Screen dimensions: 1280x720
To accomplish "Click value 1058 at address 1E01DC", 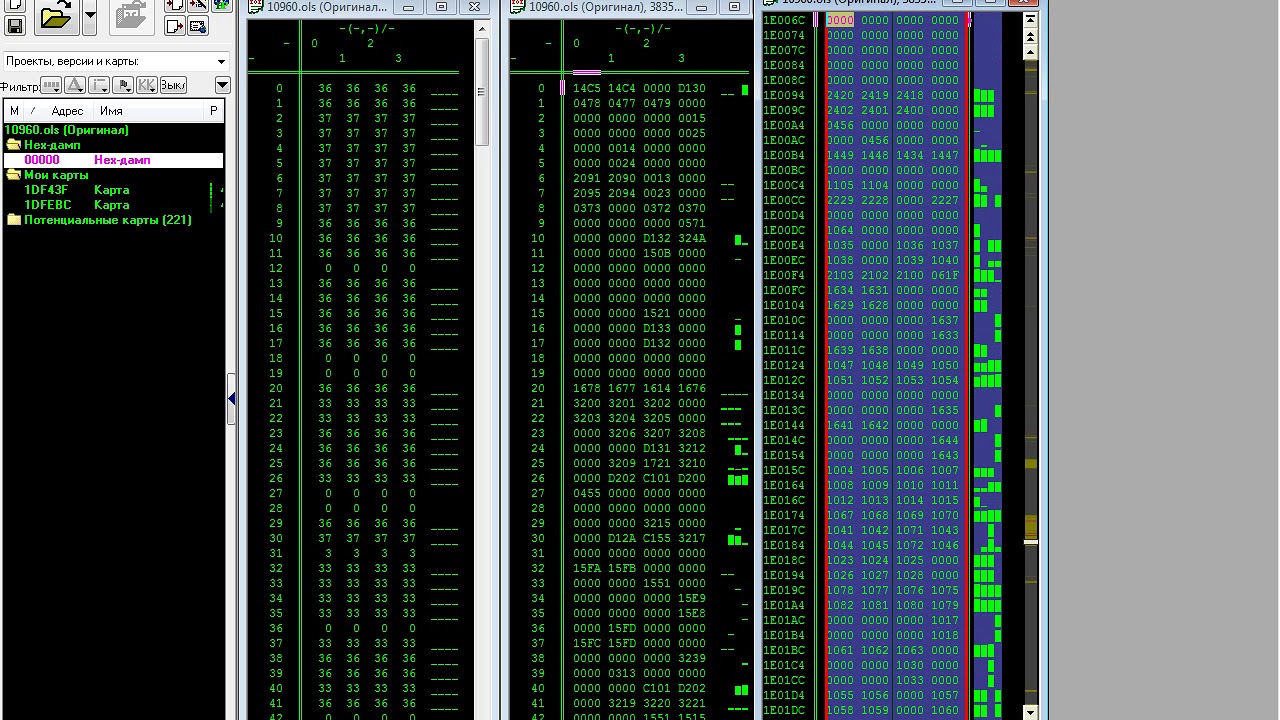I will tap(841, 710).
